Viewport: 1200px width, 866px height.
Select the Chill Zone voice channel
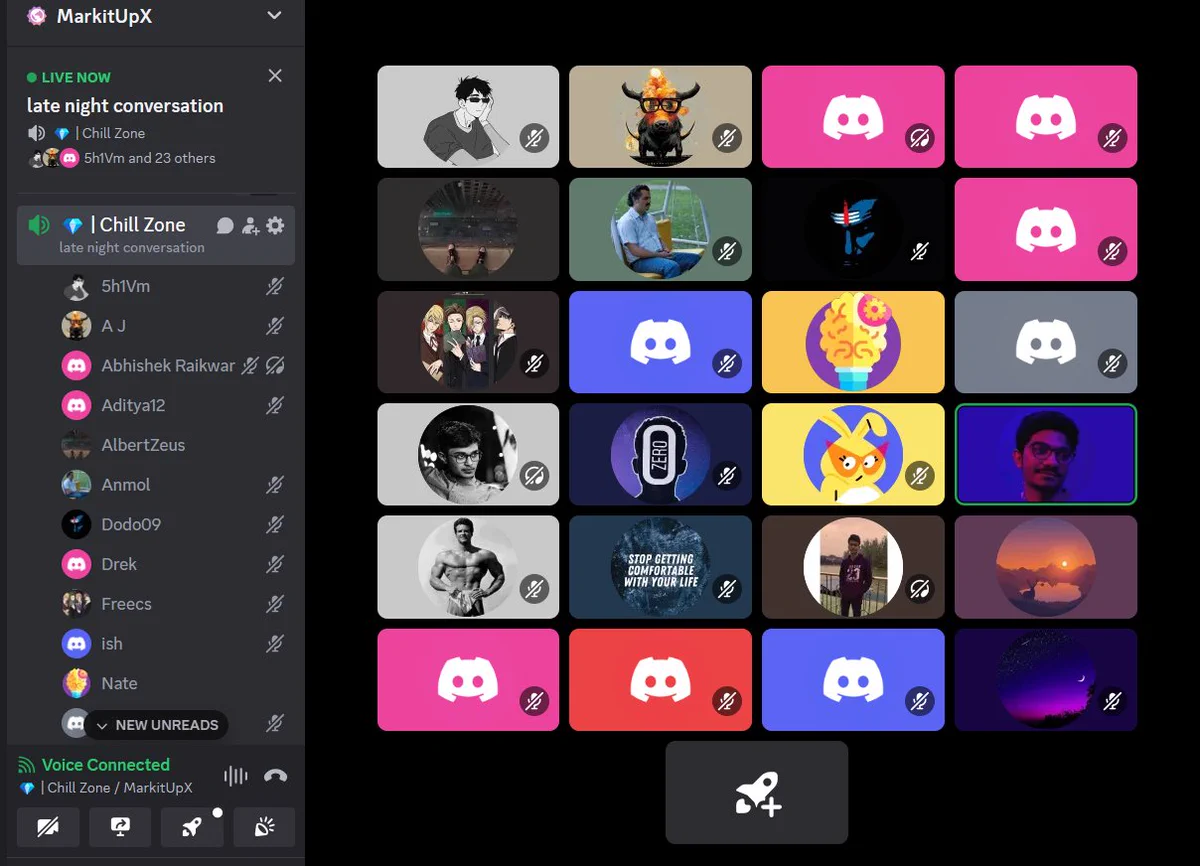156,235
